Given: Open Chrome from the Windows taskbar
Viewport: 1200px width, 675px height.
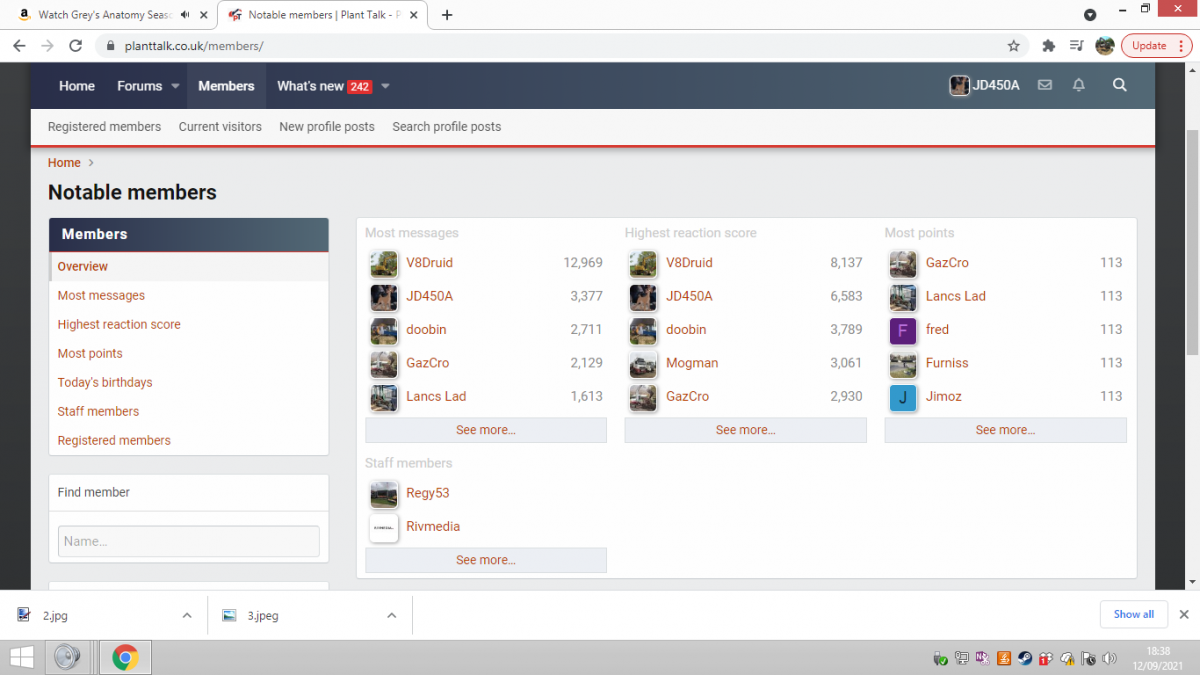Looking at the screenshot, I should coord(125,657).
